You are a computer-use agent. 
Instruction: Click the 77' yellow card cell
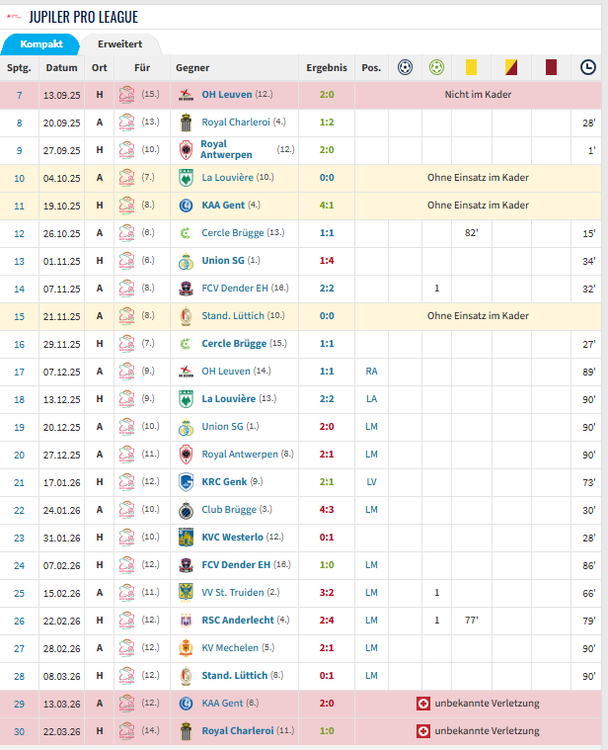(x=471, y=620)
